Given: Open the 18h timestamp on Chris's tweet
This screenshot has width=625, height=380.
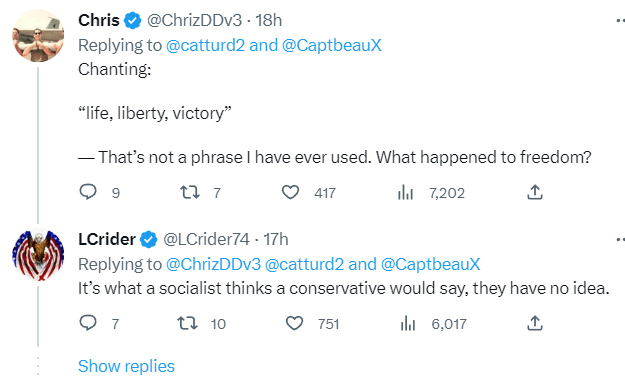Looking at the screenshot, I should [x=268, y=20].
